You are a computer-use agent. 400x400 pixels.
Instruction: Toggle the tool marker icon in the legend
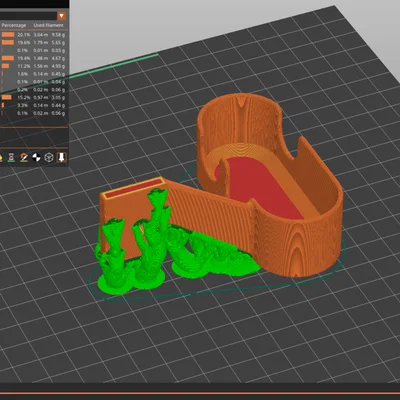pyautogui.click(x=61, y=157)
